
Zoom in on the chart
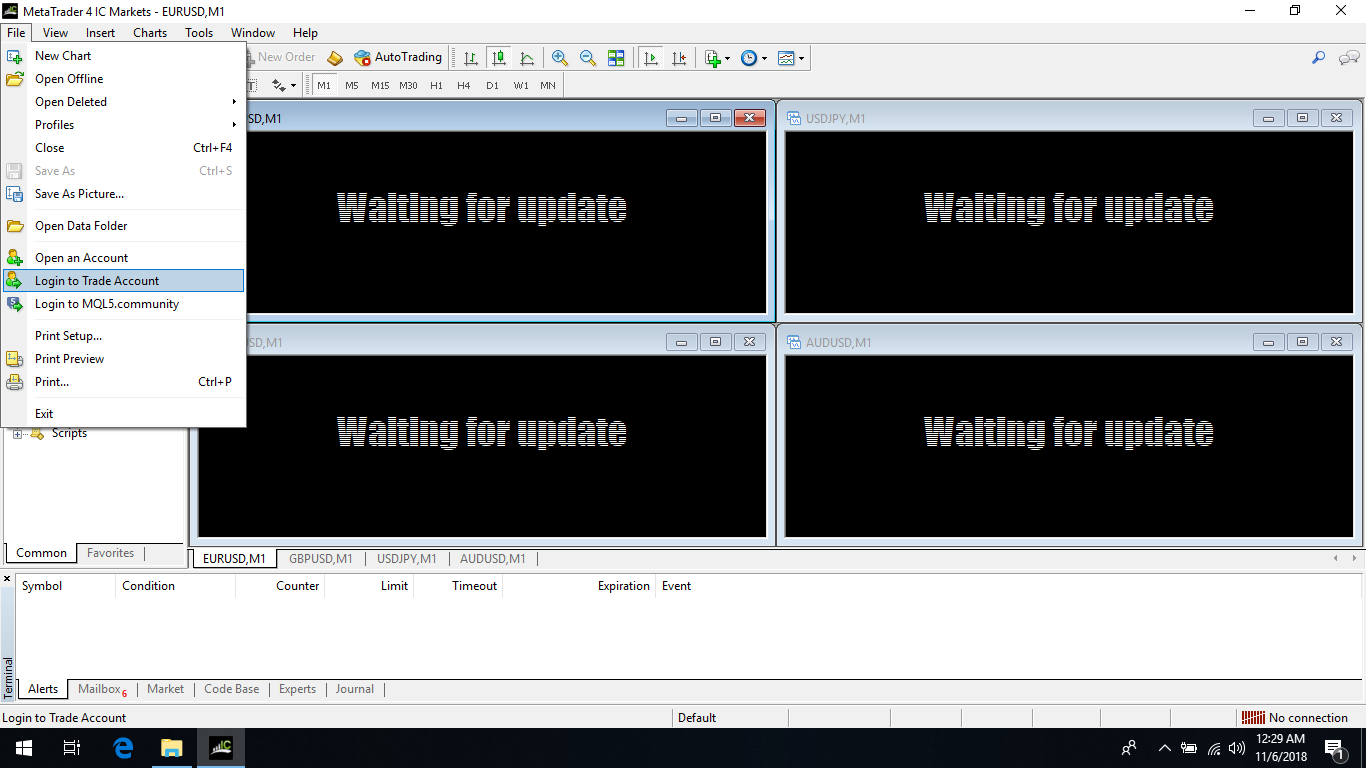click(x=560, y=58)
